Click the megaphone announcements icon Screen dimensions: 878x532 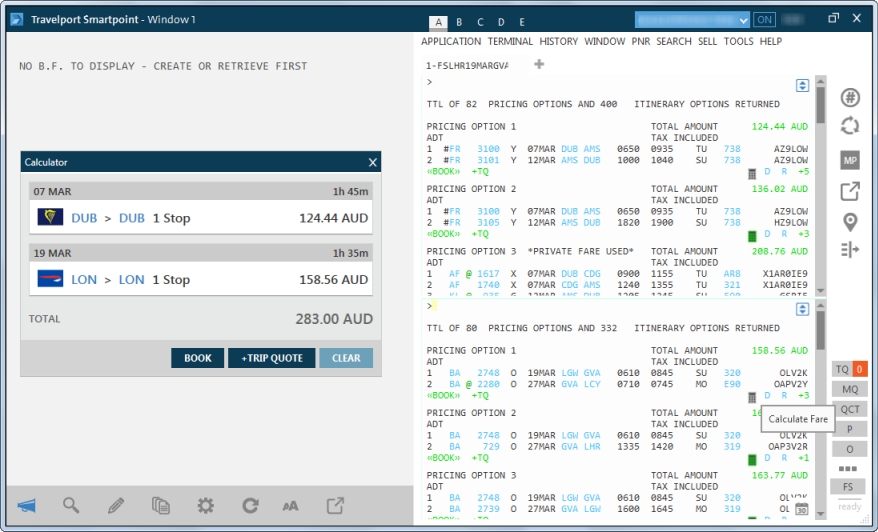[26, 505]
